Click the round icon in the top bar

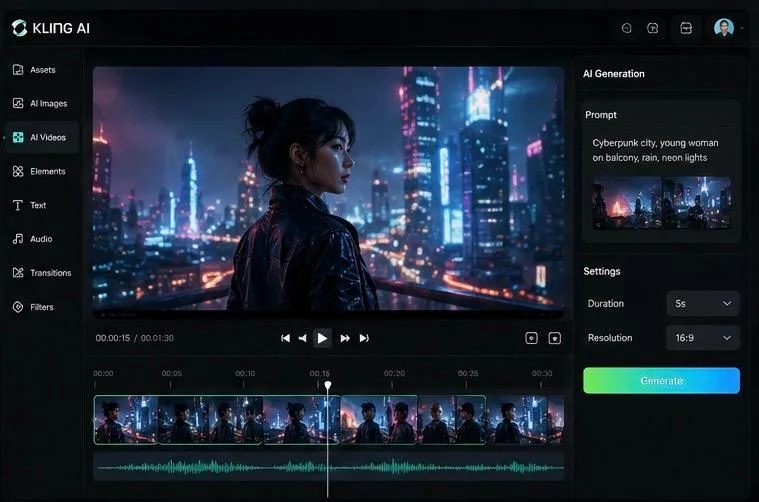point(626,28)
